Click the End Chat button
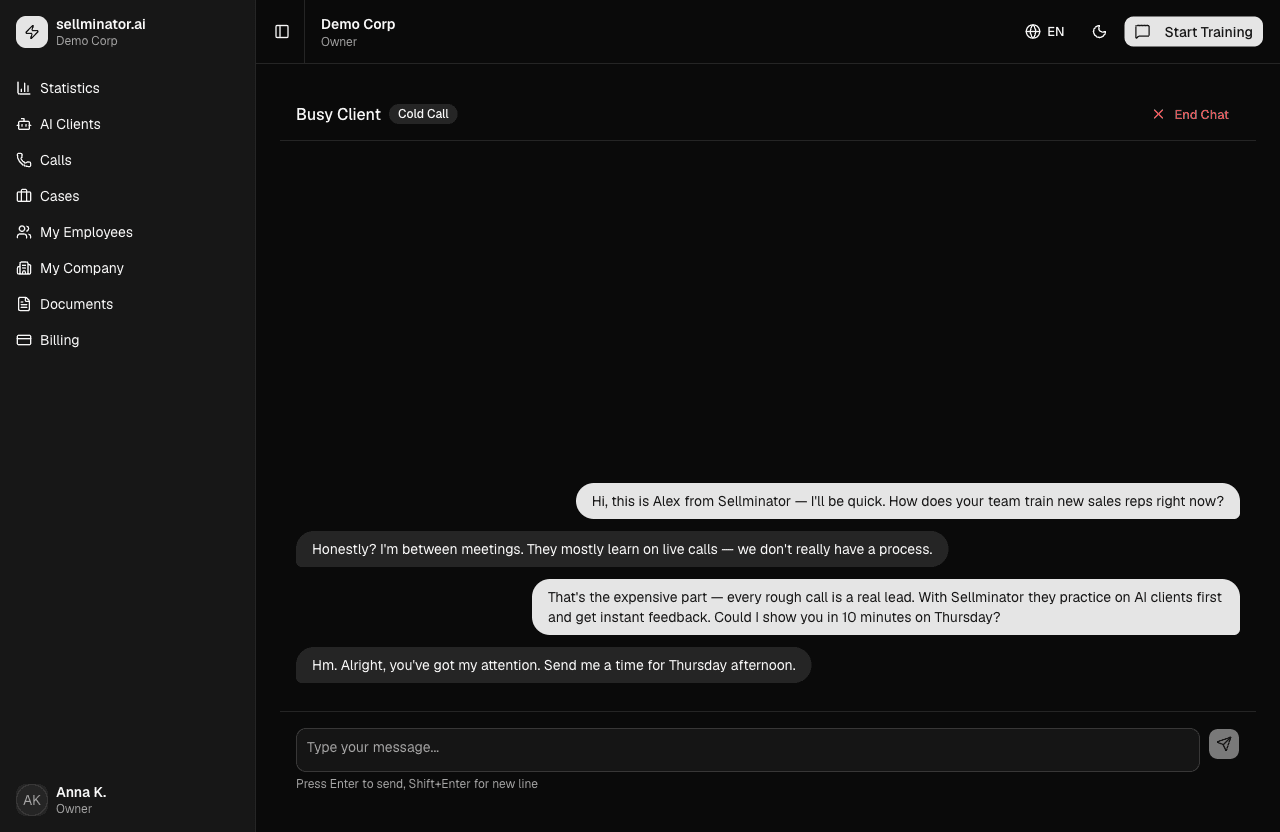Viewport: 1280px width, 832px height. click(1190, 114)
